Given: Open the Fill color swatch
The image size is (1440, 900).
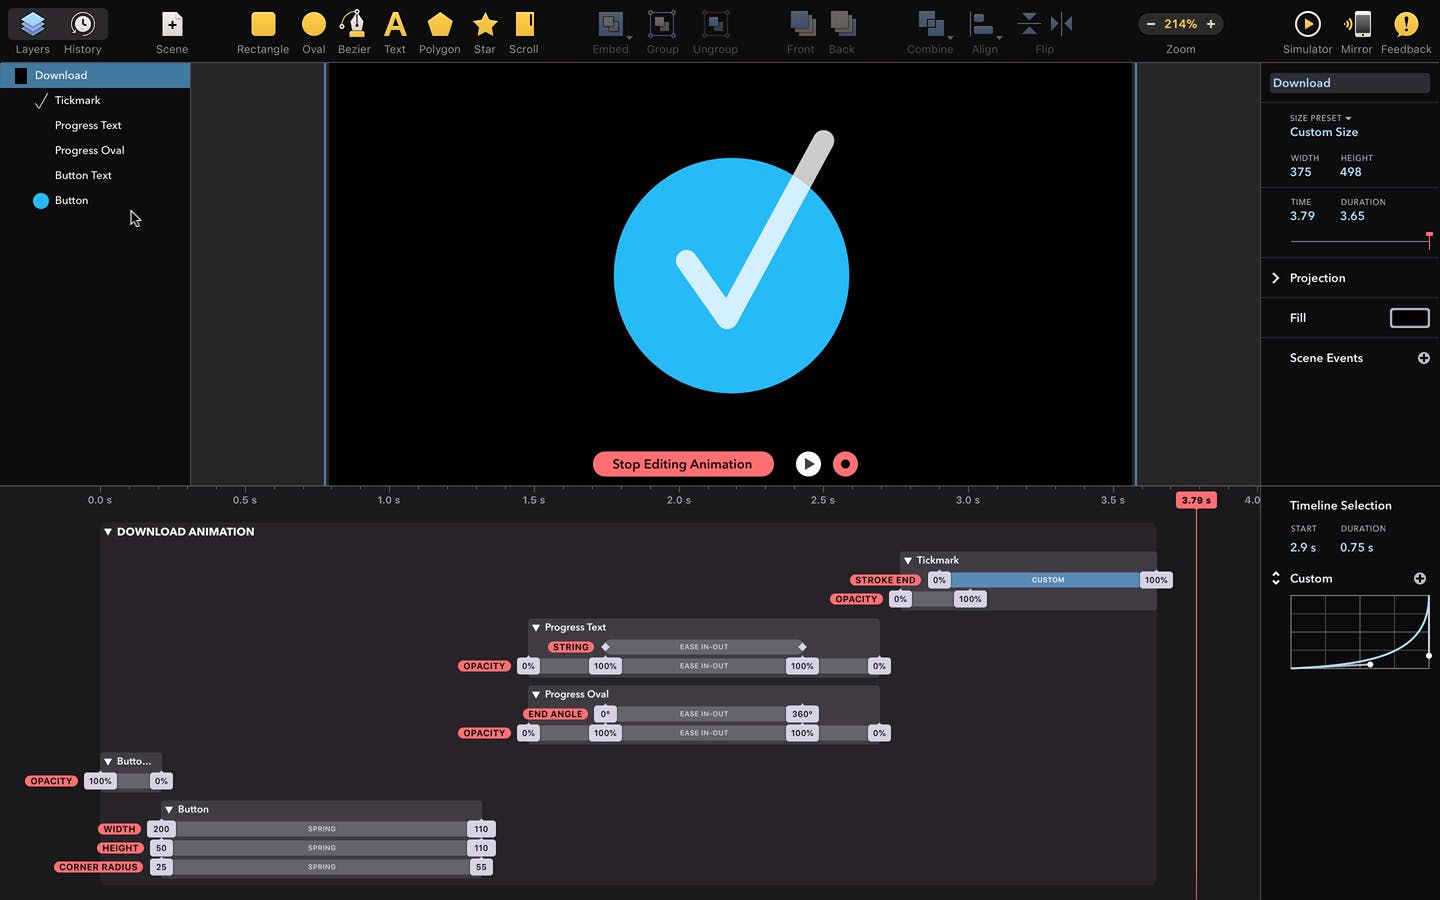Looking at the screenshot, I should coord(1410,318).
